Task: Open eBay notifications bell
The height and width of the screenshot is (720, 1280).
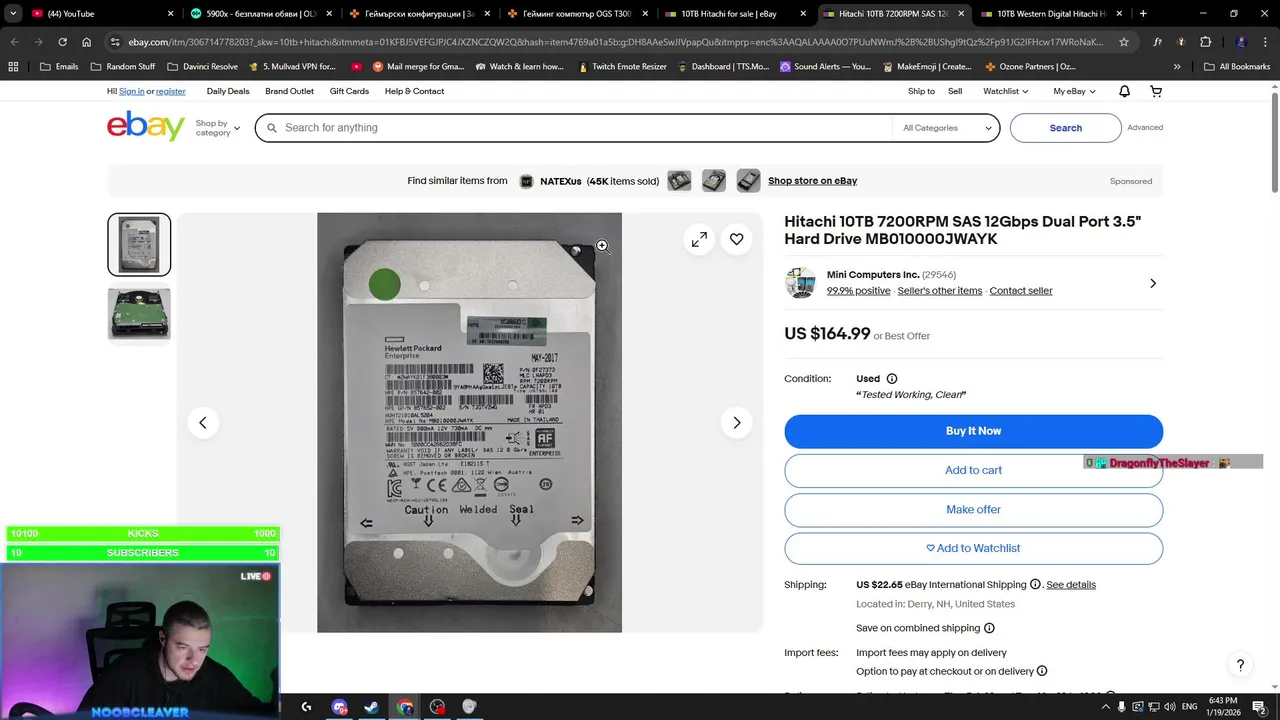Action: click(x=1124, y=91)
